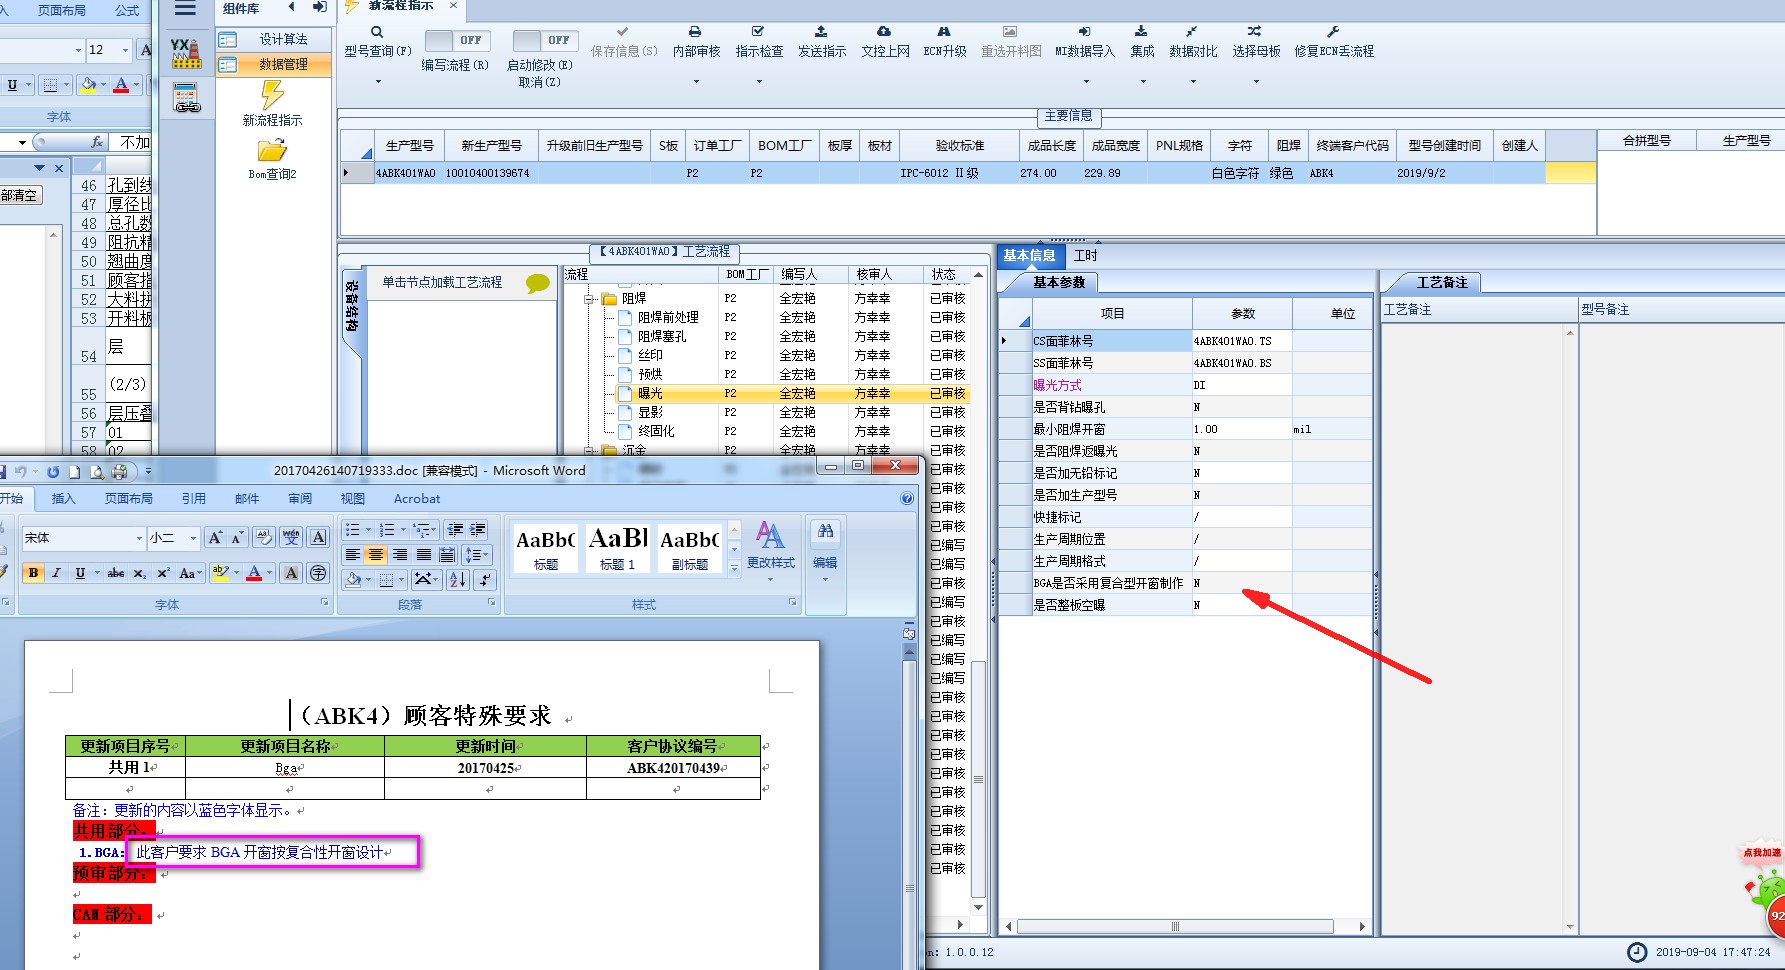The image size is (1785, 970).
Task: Click the ECN升级 icon
Action: tap(944, 32)
